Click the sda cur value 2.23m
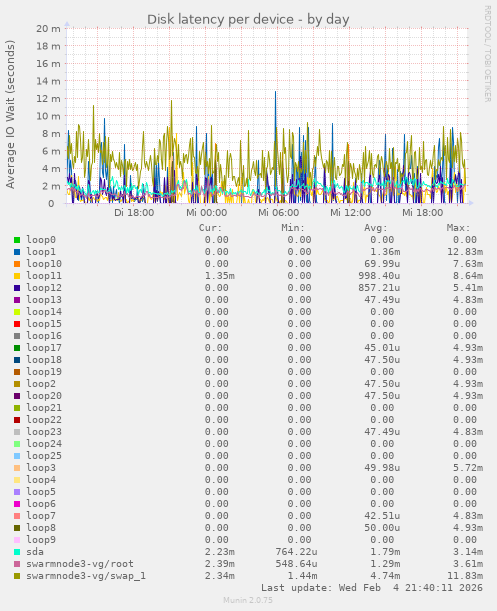 point(220,552)
